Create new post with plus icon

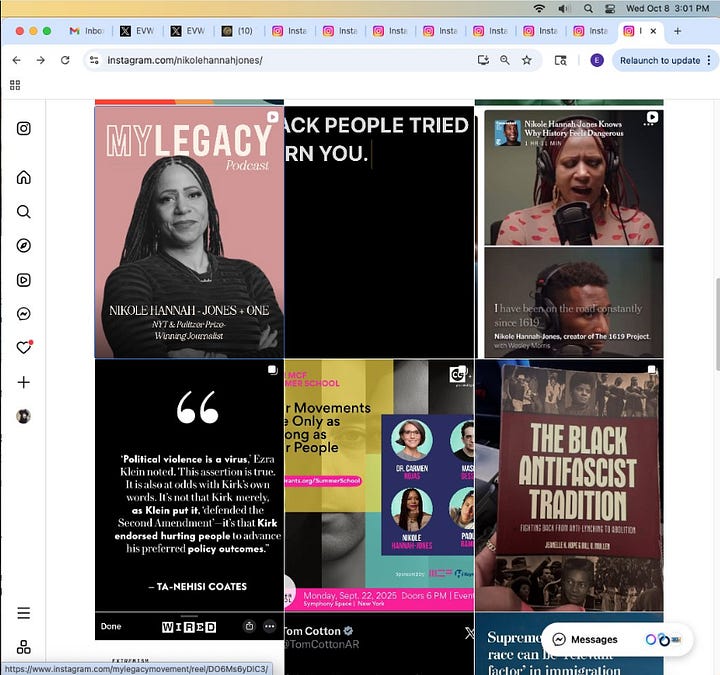pos(24,382)
